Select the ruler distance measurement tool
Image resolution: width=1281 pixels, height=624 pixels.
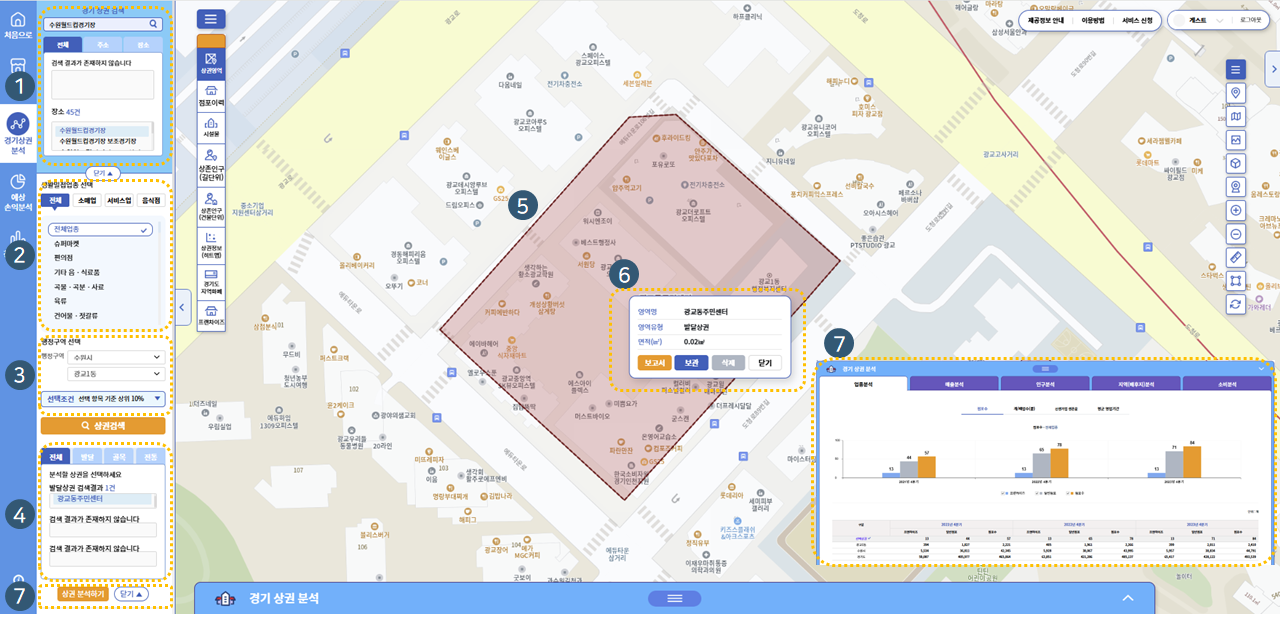pos(1236,257)
